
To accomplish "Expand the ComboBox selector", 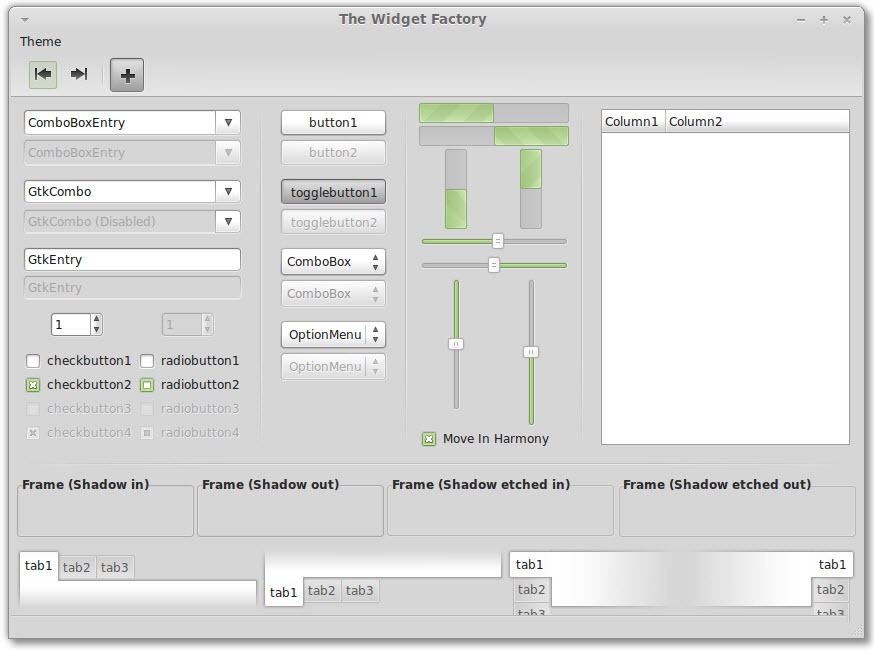I will (x=333, y=261).
